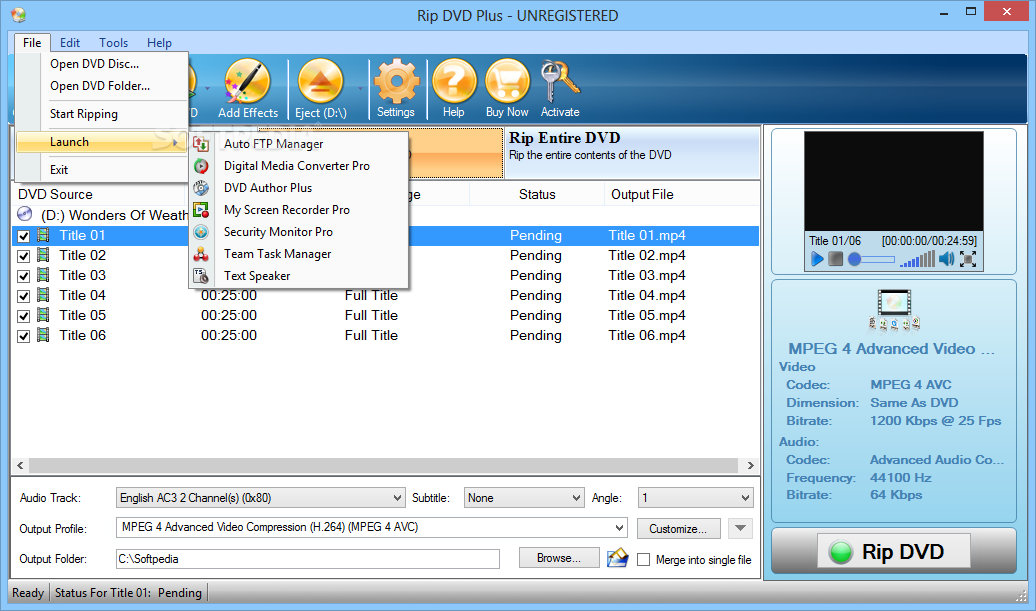This screenshot has width=1036, height=611.
Task: Uncheck the Title 03 checkbox
Action: point(24,276)
